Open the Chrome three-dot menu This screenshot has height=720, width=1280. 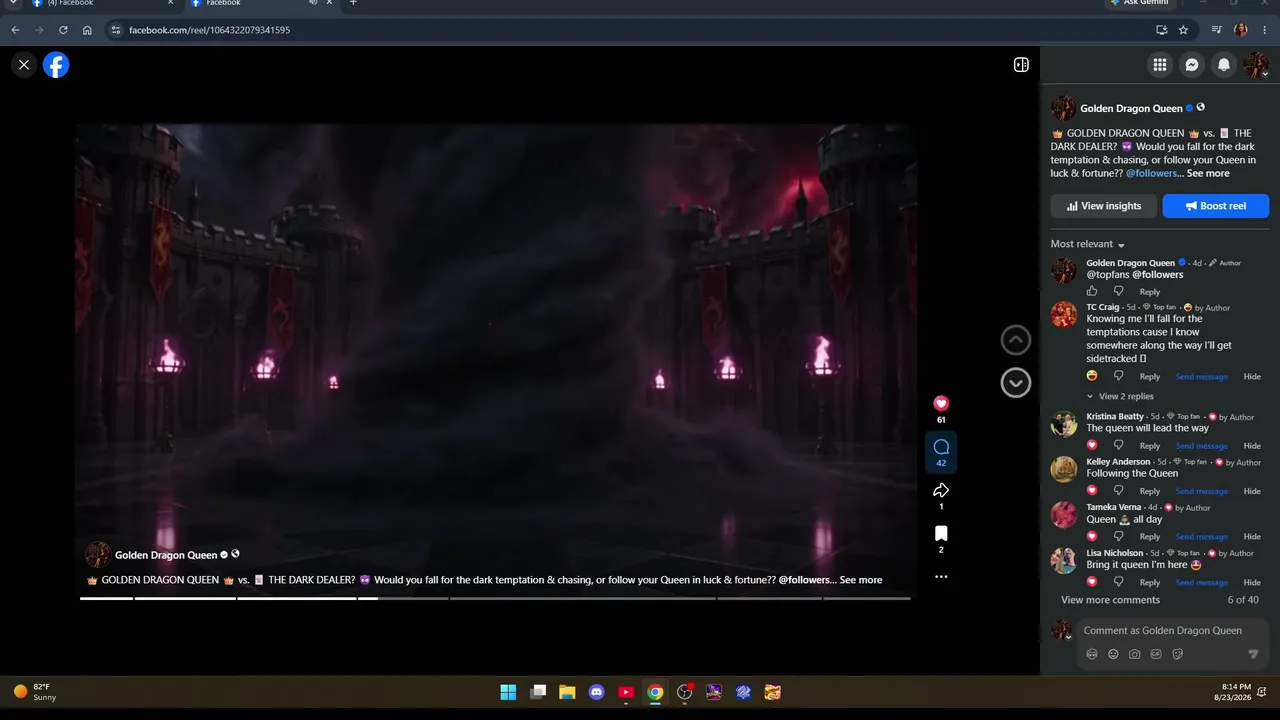click(1264, 30)
